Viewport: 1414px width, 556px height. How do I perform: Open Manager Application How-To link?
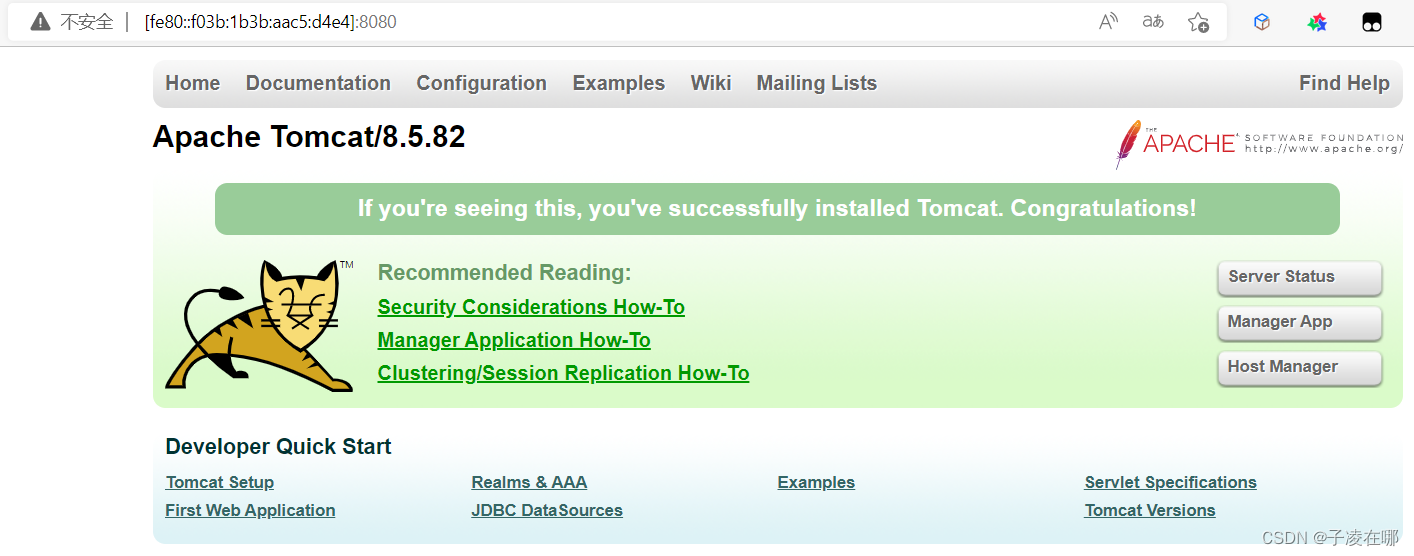[514, 340]
